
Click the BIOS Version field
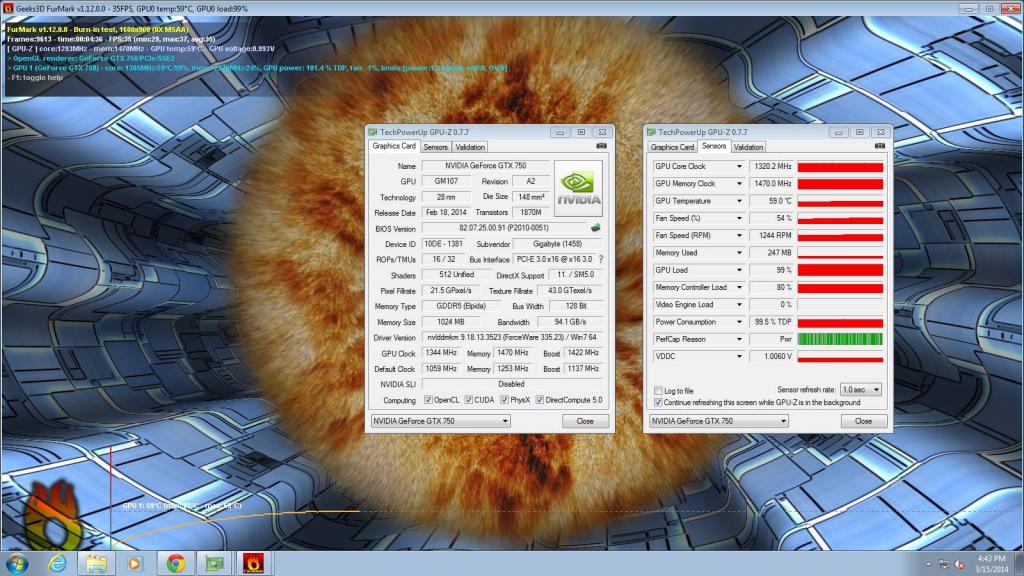pos(504,228)
